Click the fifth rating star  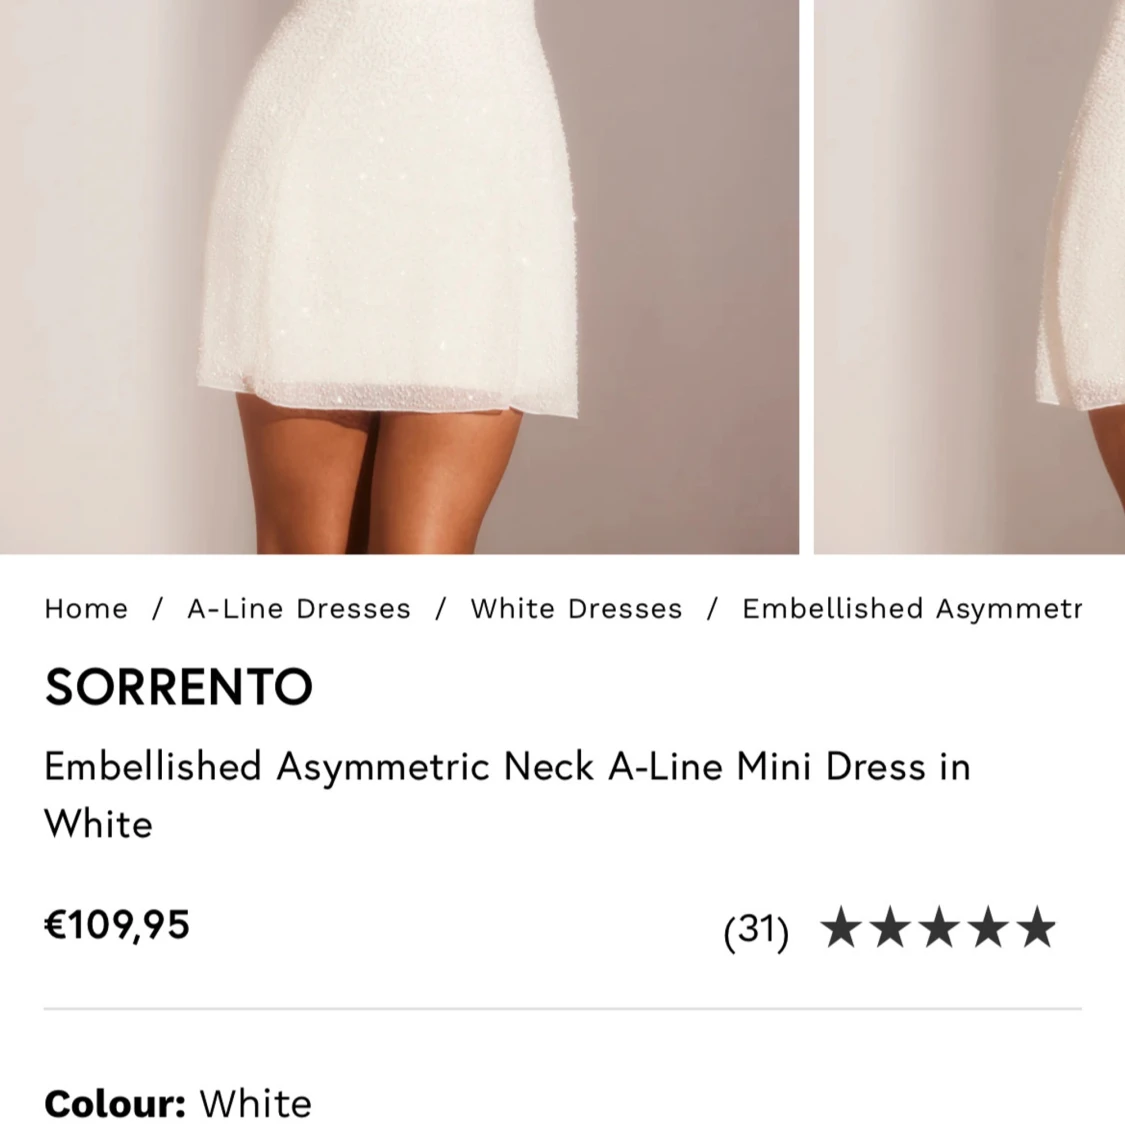pyautogui.click(x=1037, y=927)
